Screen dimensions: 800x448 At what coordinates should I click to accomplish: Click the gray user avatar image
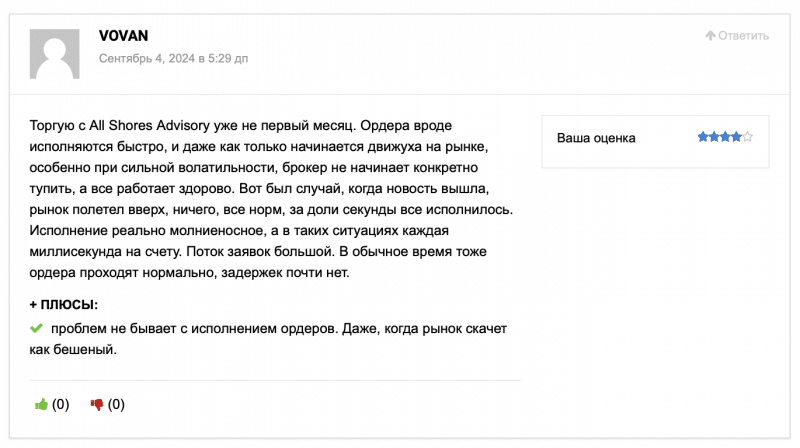coord(55,54)
